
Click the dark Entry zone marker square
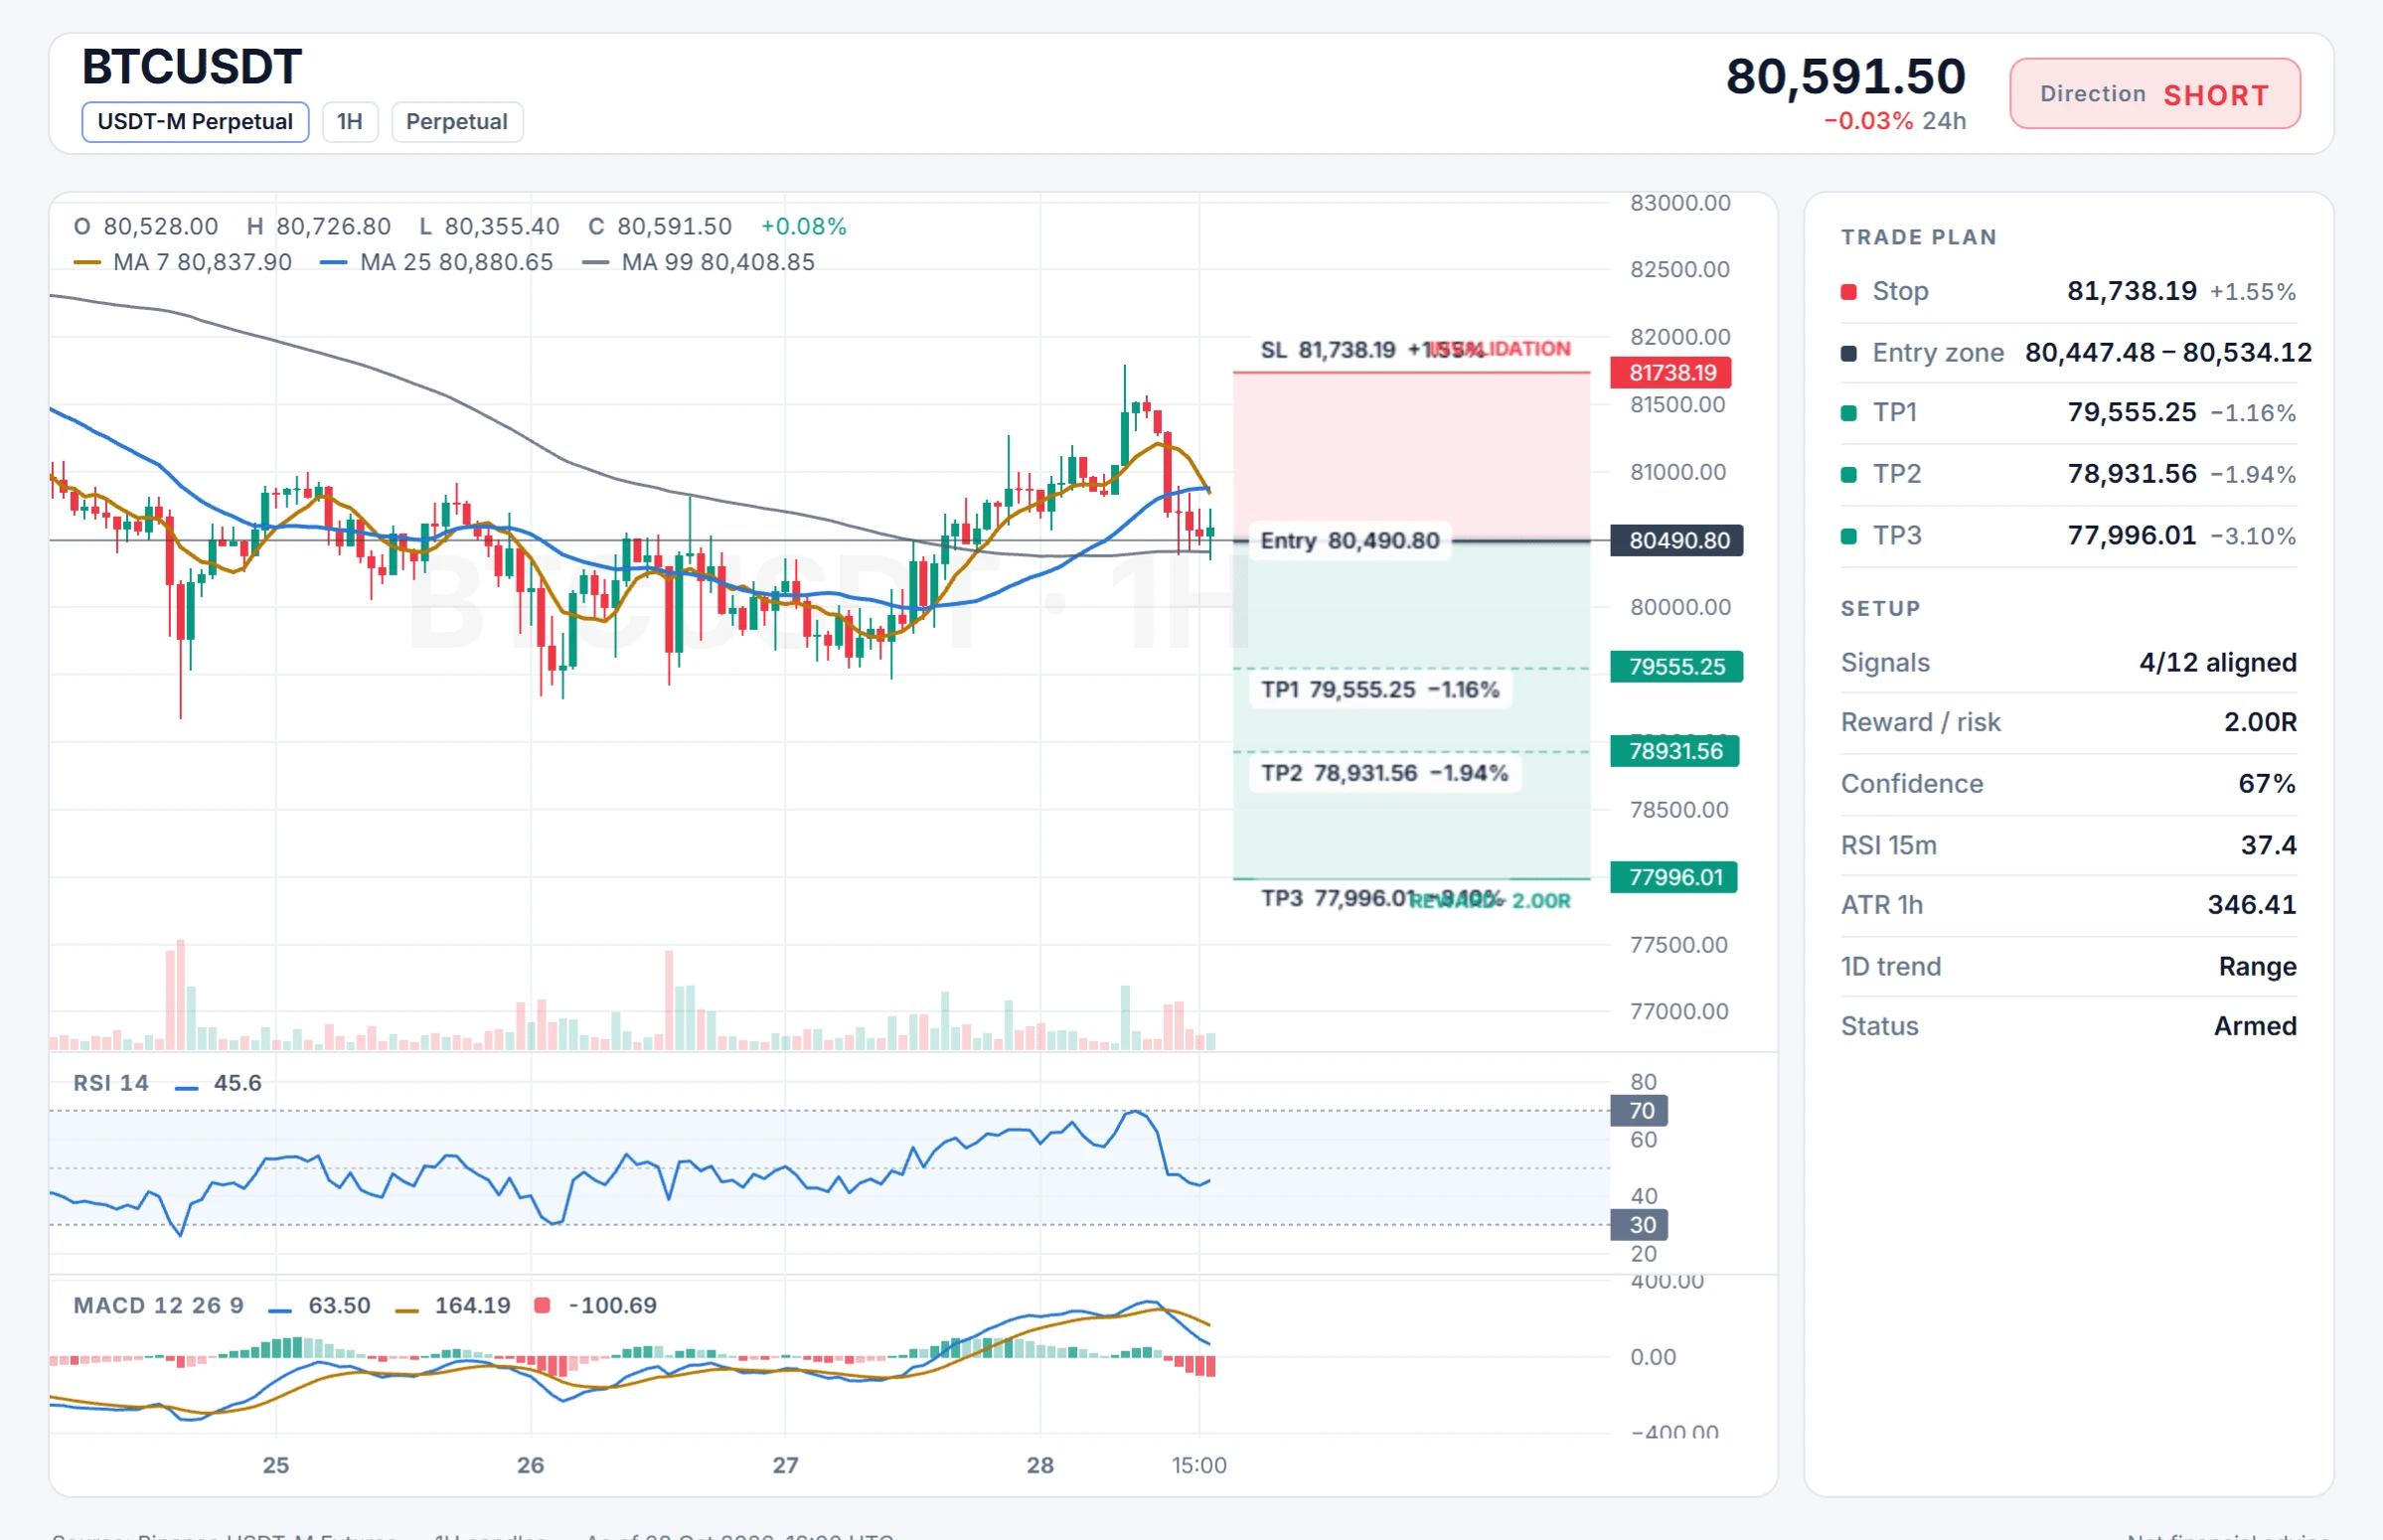pyautogui.click(x=1849, y=353)
